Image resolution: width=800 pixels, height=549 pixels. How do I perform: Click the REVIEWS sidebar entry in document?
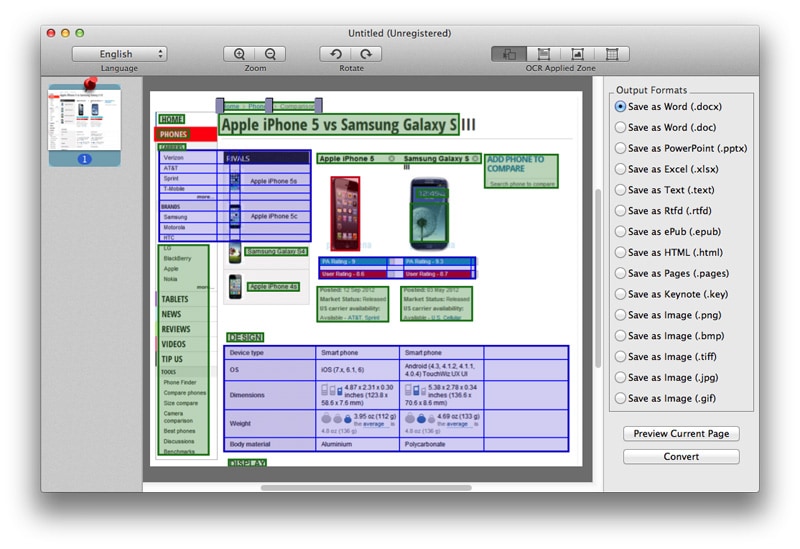tap(176, 329)
